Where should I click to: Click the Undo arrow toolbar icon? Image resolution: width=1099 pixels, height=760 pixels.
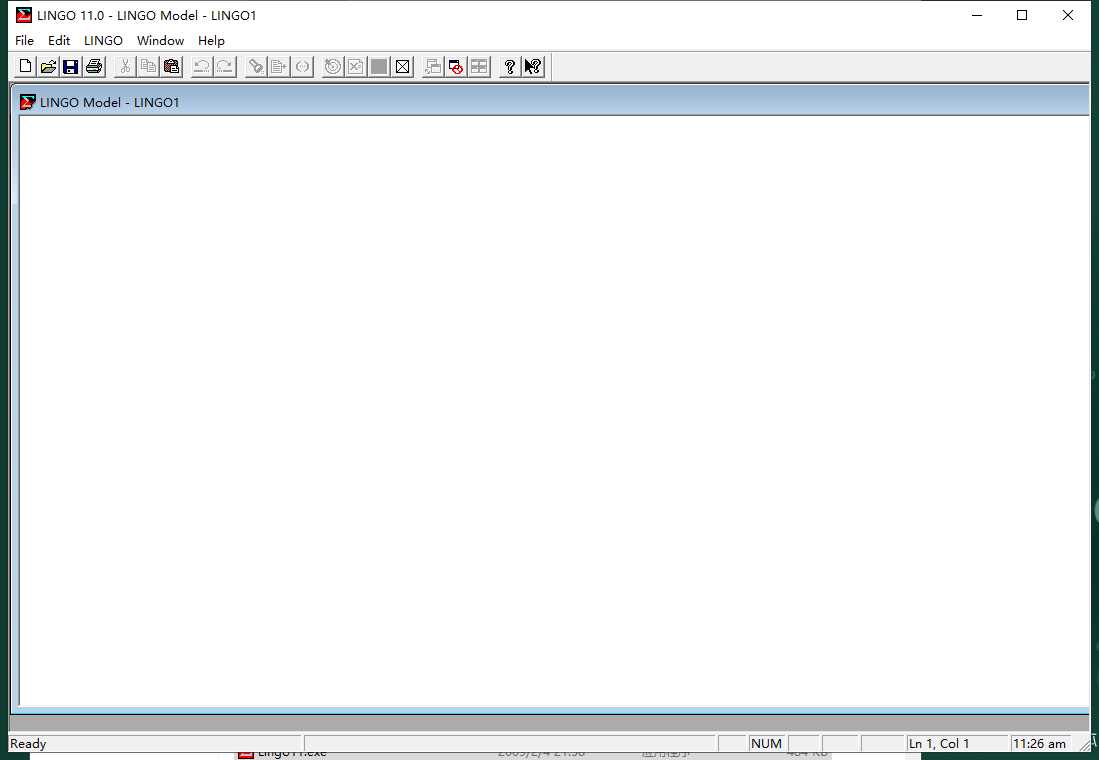point(202,67)
